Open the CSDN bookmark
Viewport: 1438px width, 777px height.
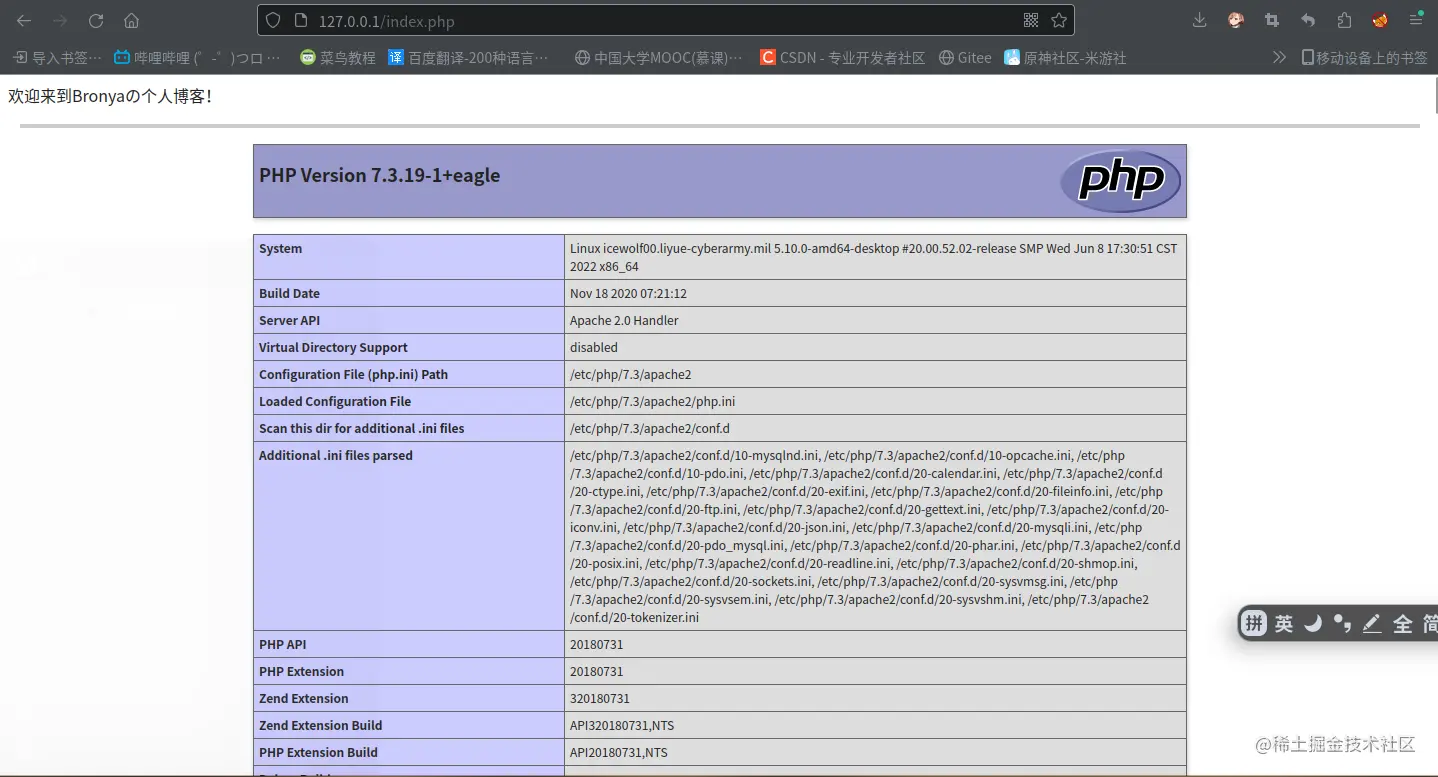pos(842,58)
